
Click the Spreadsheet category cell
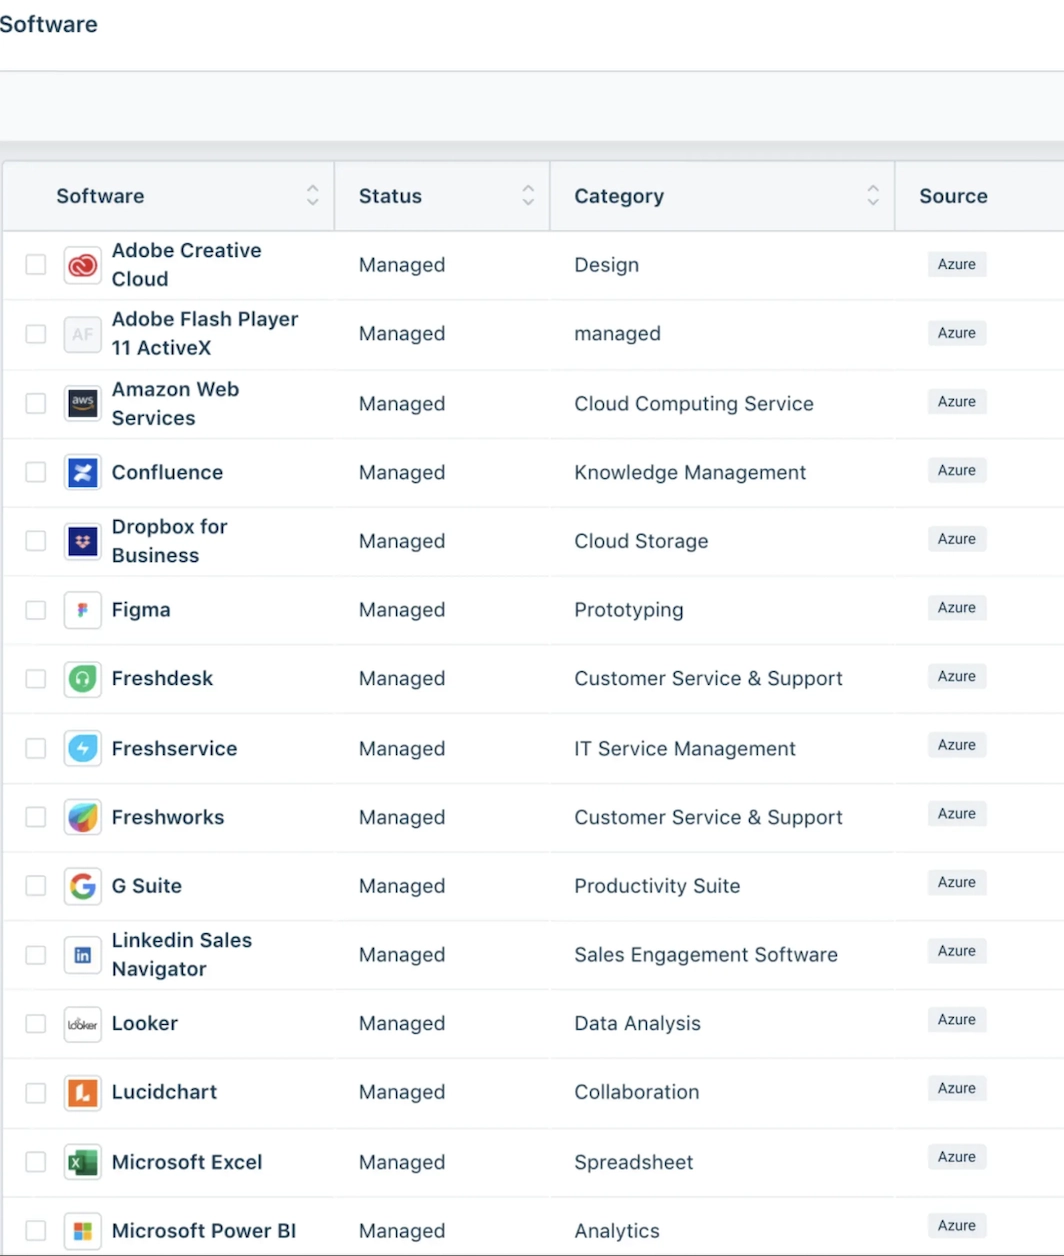point(633,1162)
